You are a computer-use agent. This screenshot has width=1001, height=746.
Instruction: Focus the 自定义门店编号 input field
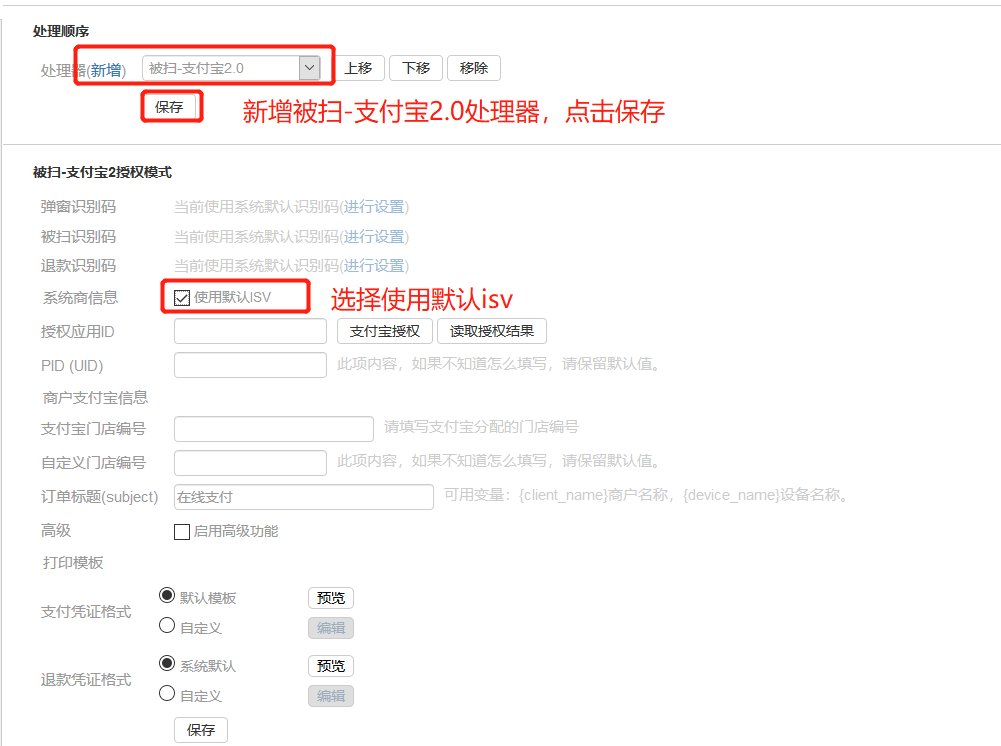(x=250, y=463)
